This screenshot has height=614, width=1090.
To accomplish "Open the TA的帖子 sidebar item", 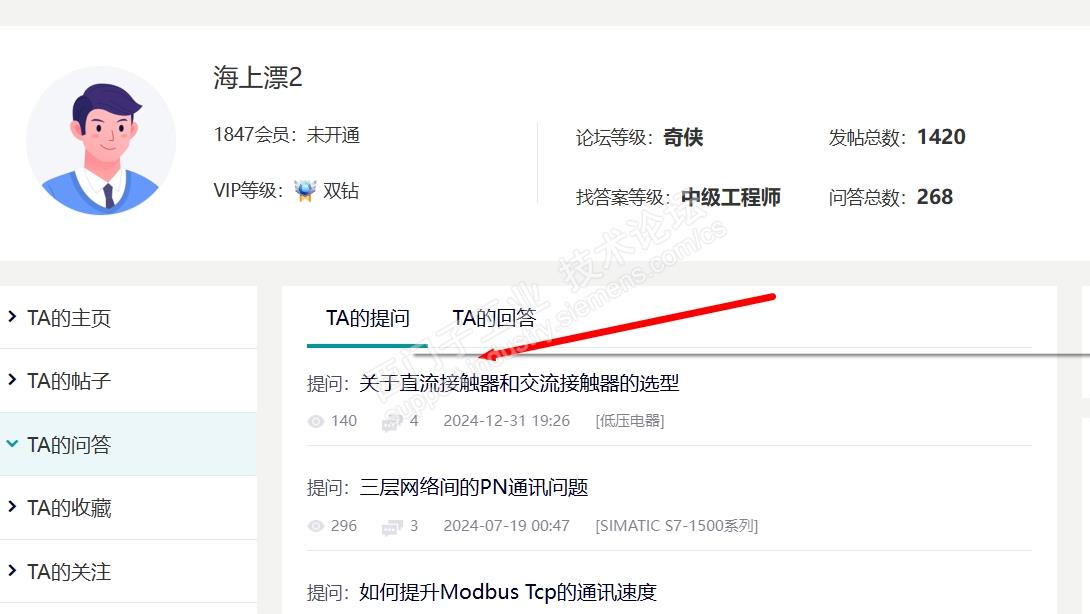I will pyautogui.click(x=129, y=381).
